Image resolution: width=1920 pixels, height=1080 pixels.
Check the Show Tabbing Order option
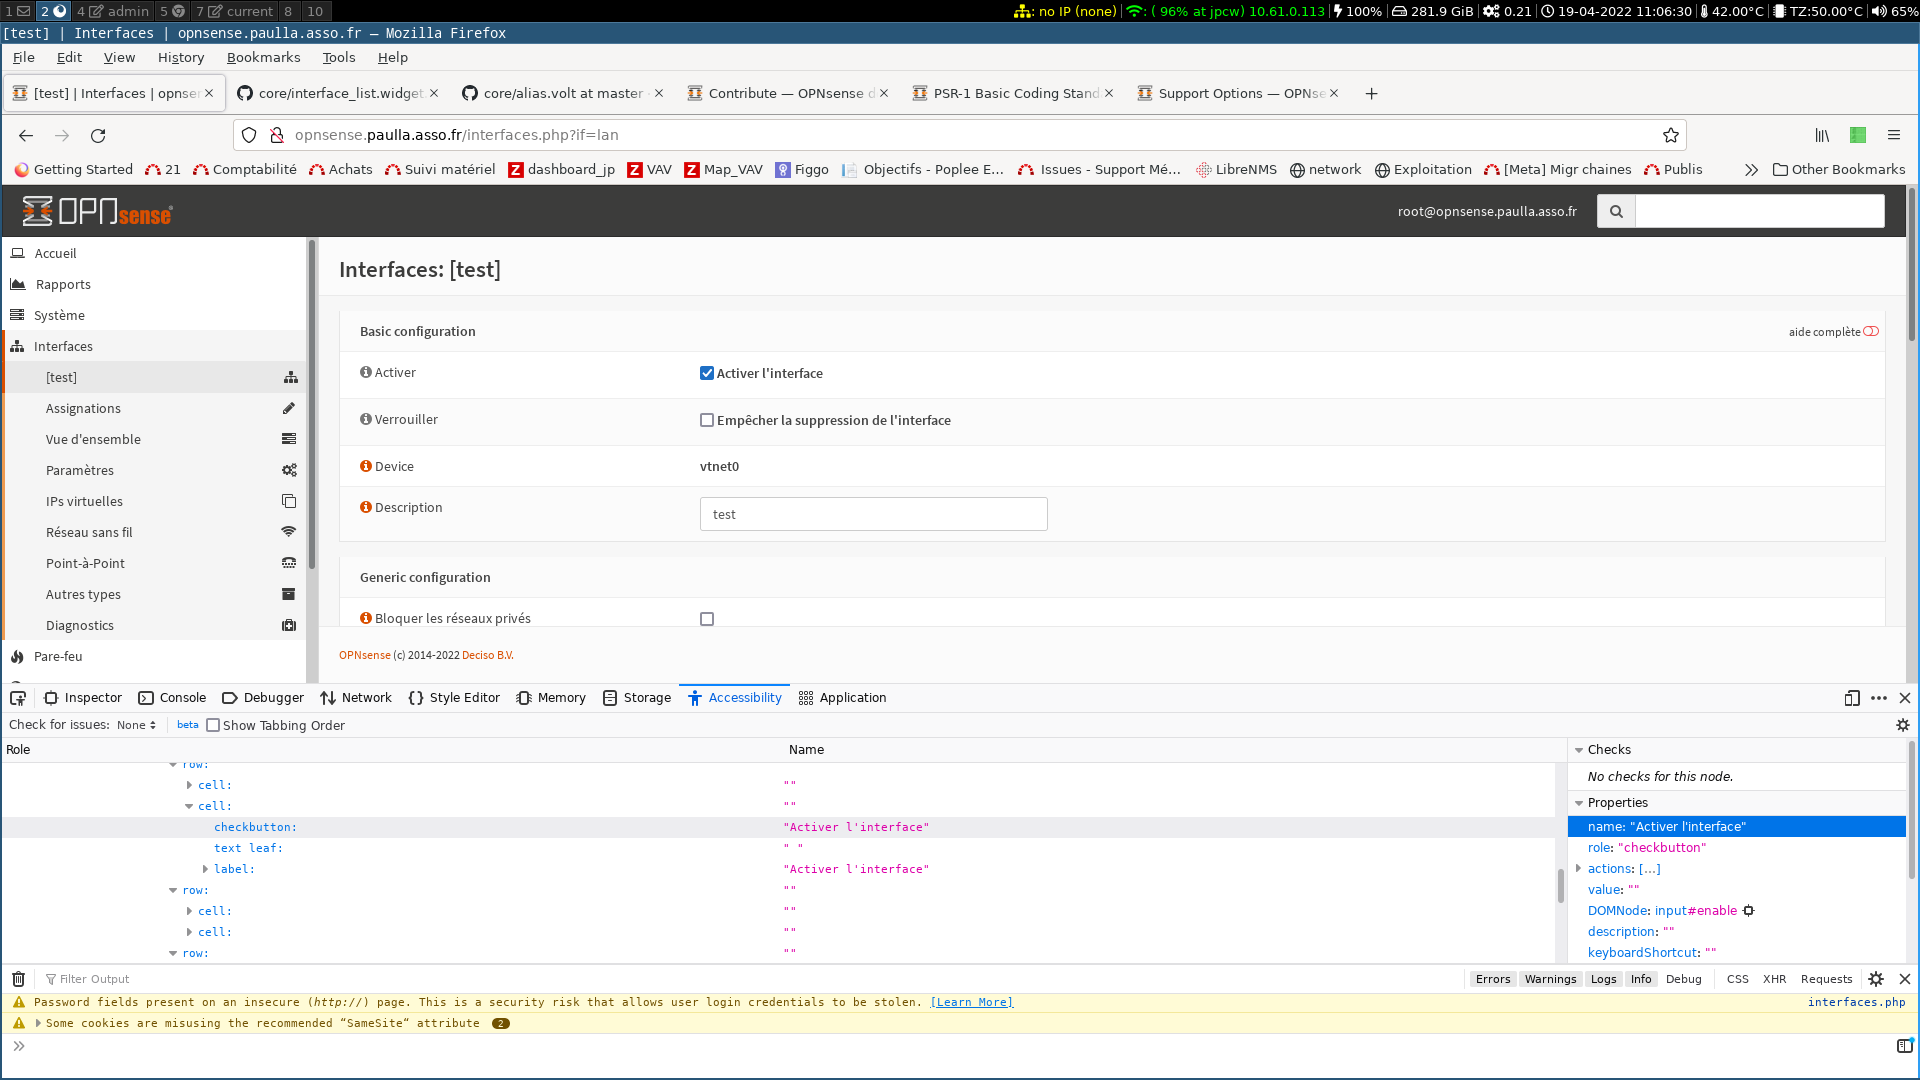pos(213,725)
